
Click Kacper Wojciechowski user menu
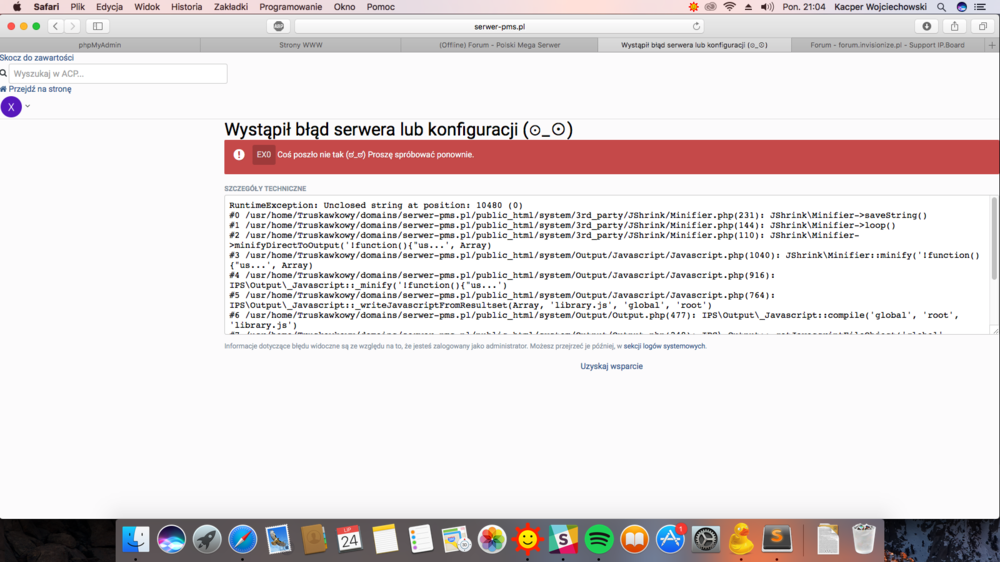click(880, 7)
